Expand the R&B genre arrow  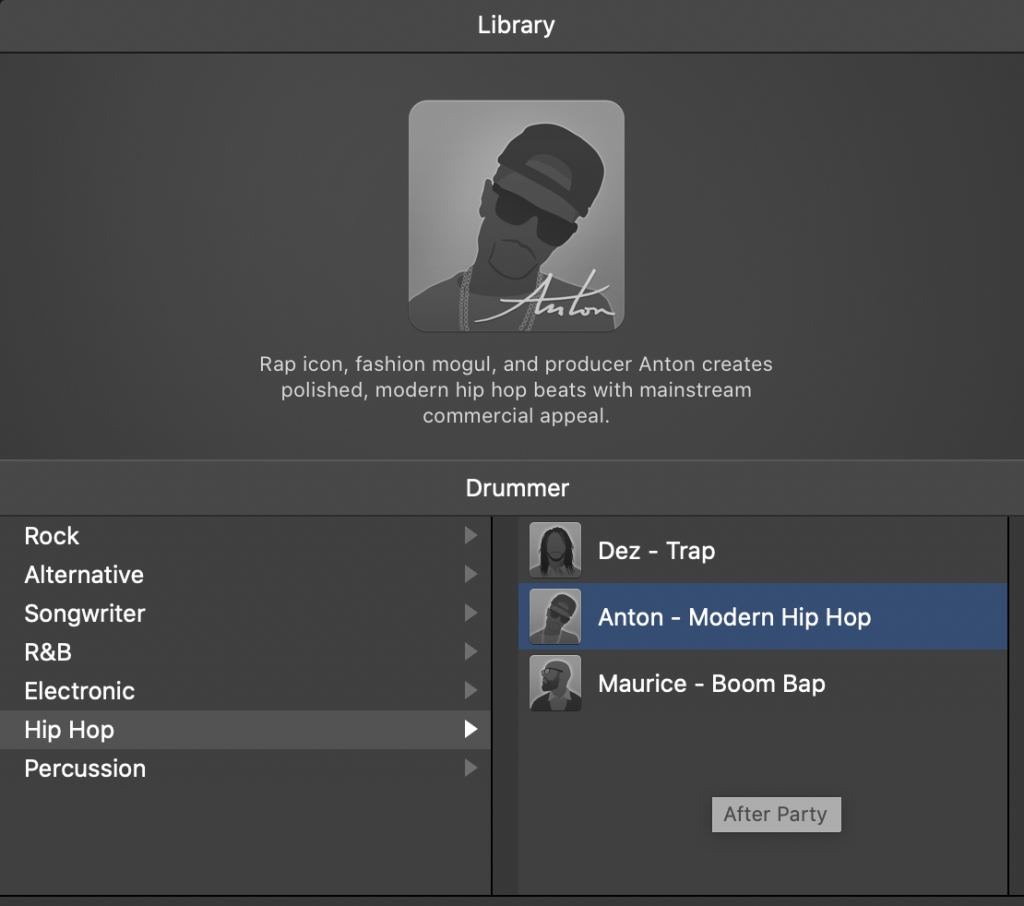(x=470, y=652)
